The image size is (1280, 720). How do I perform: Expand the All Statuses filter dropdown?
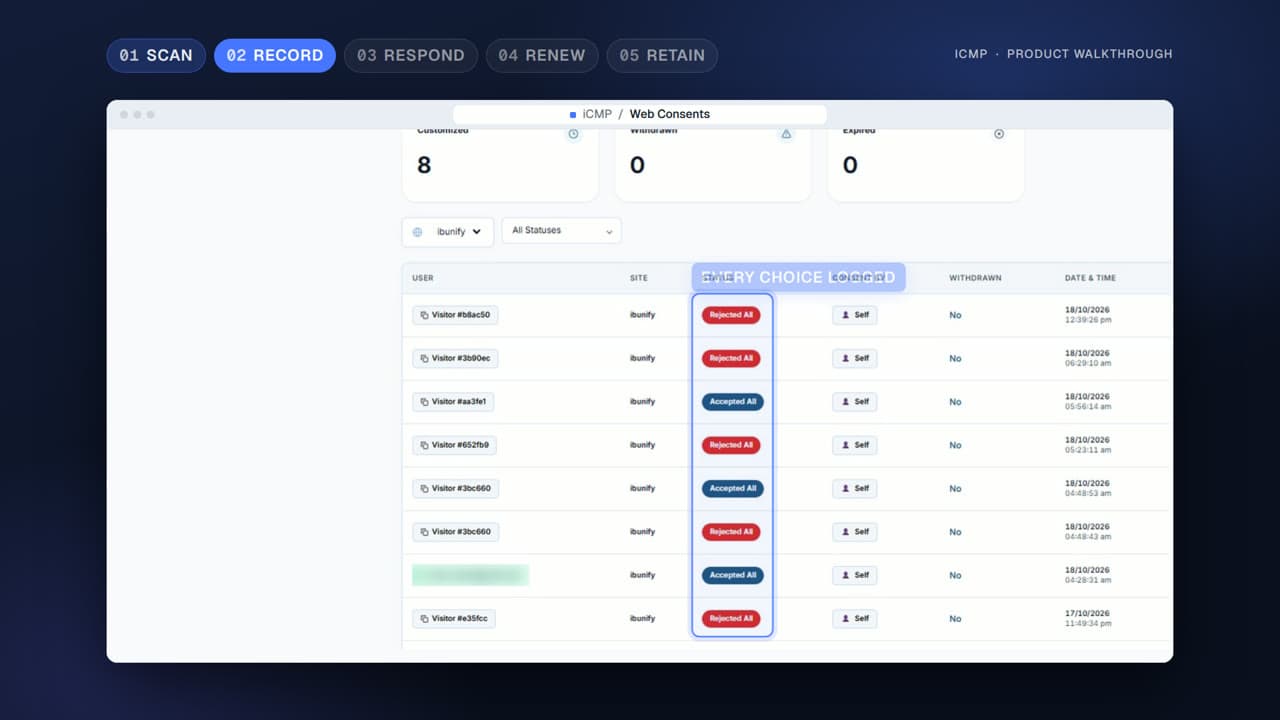[x=561, y=231]
